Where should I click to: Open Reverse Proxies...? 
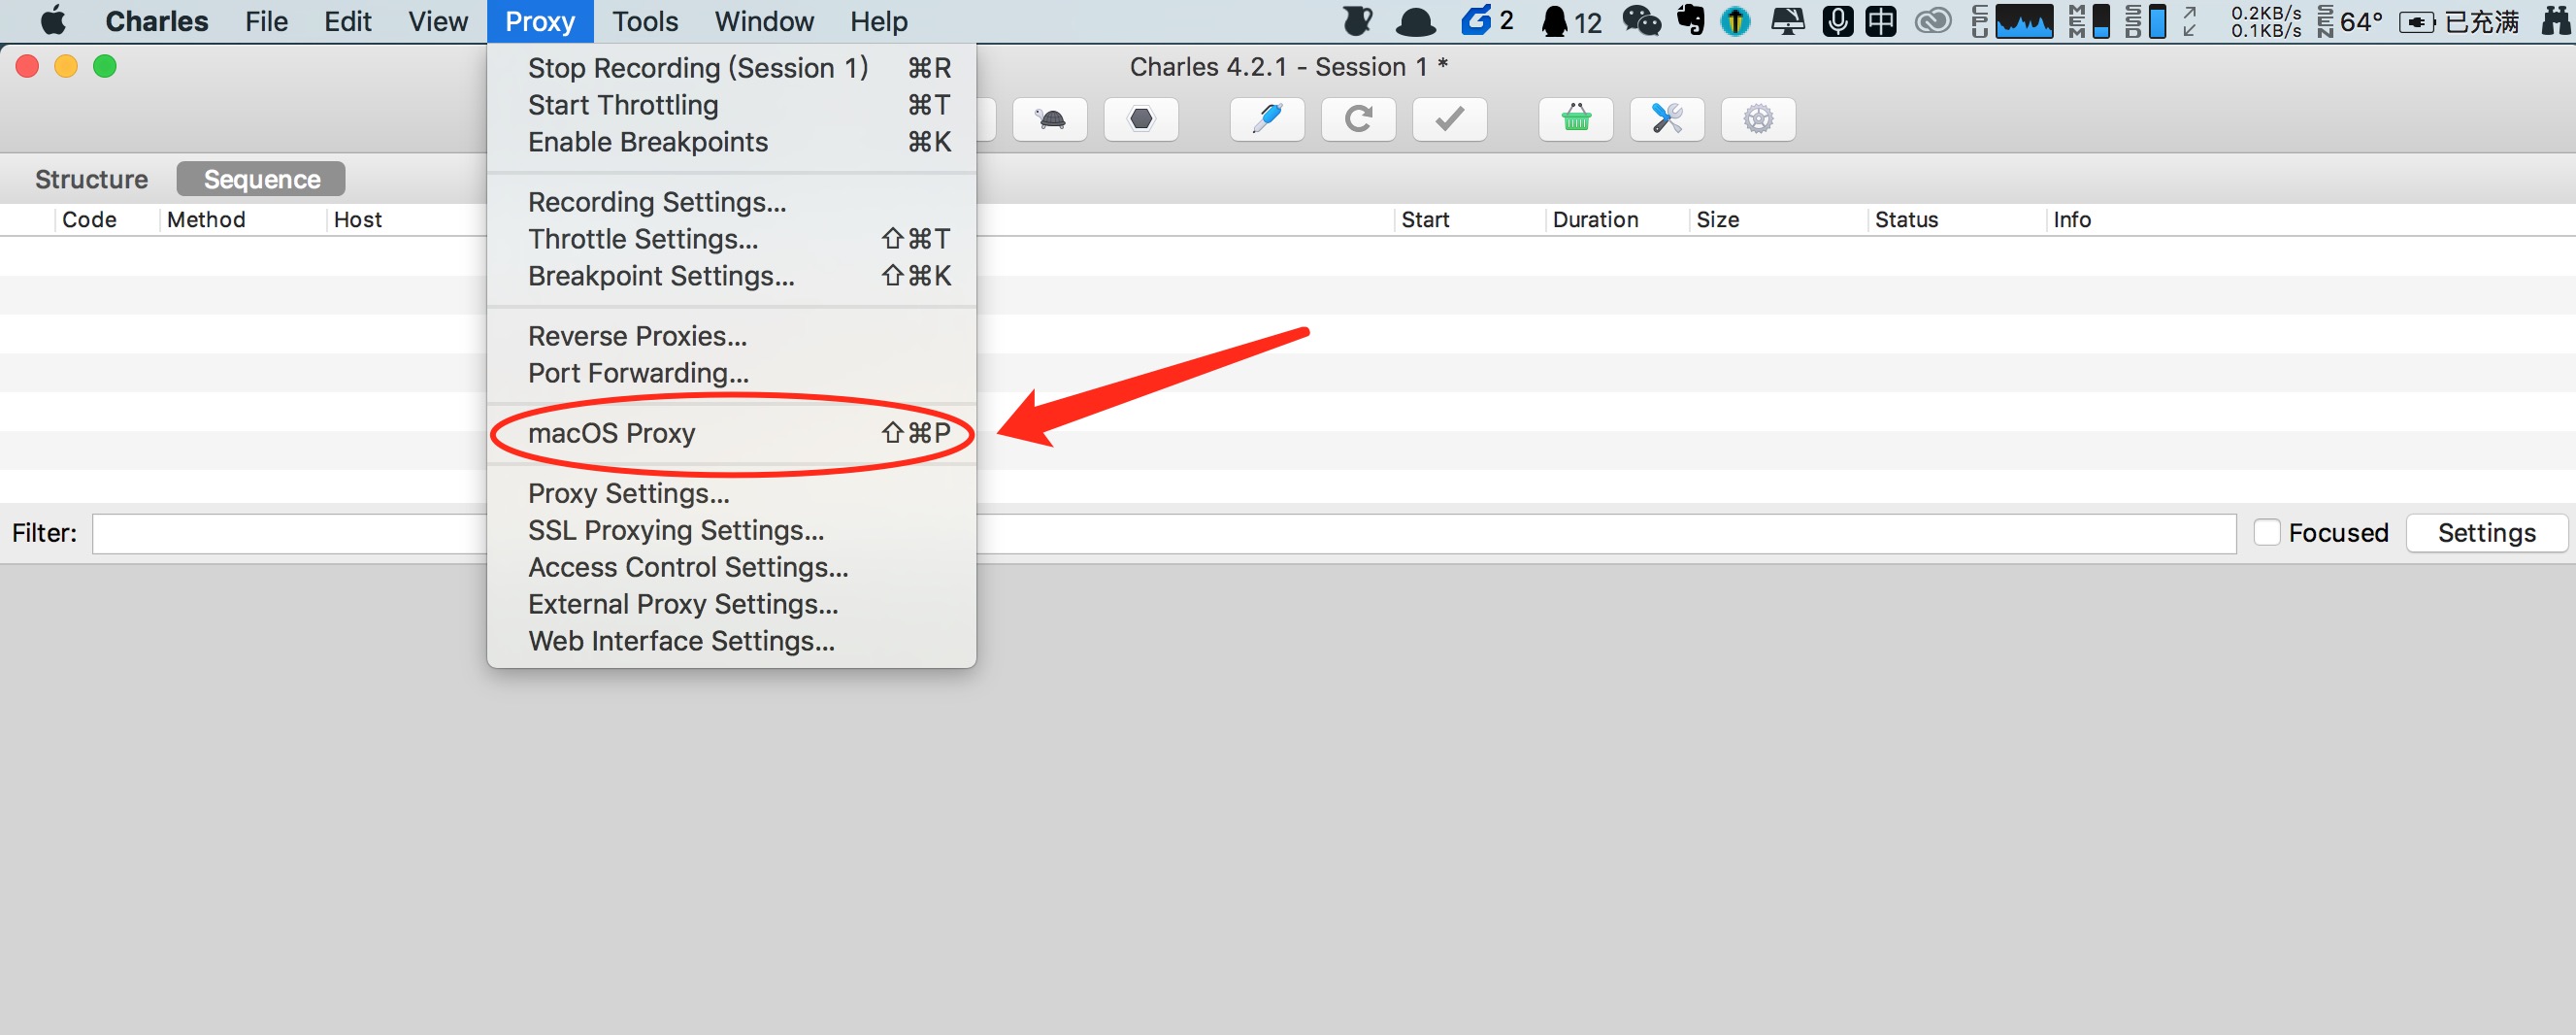click(x=731, y=336)
